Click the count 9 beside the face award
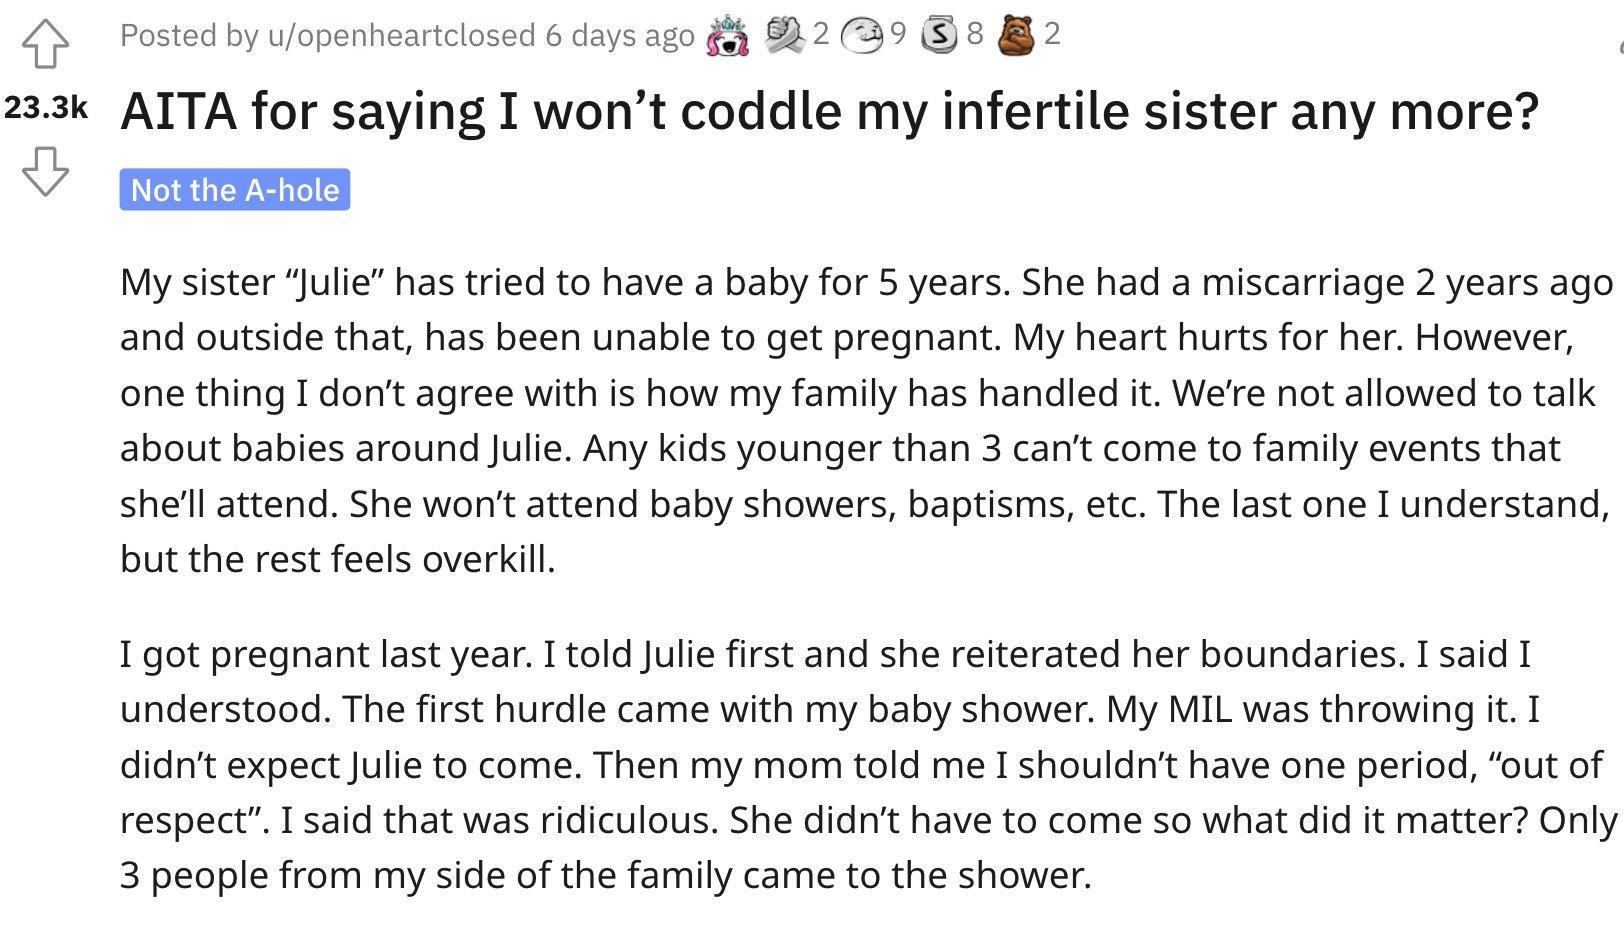 point(898,35)
